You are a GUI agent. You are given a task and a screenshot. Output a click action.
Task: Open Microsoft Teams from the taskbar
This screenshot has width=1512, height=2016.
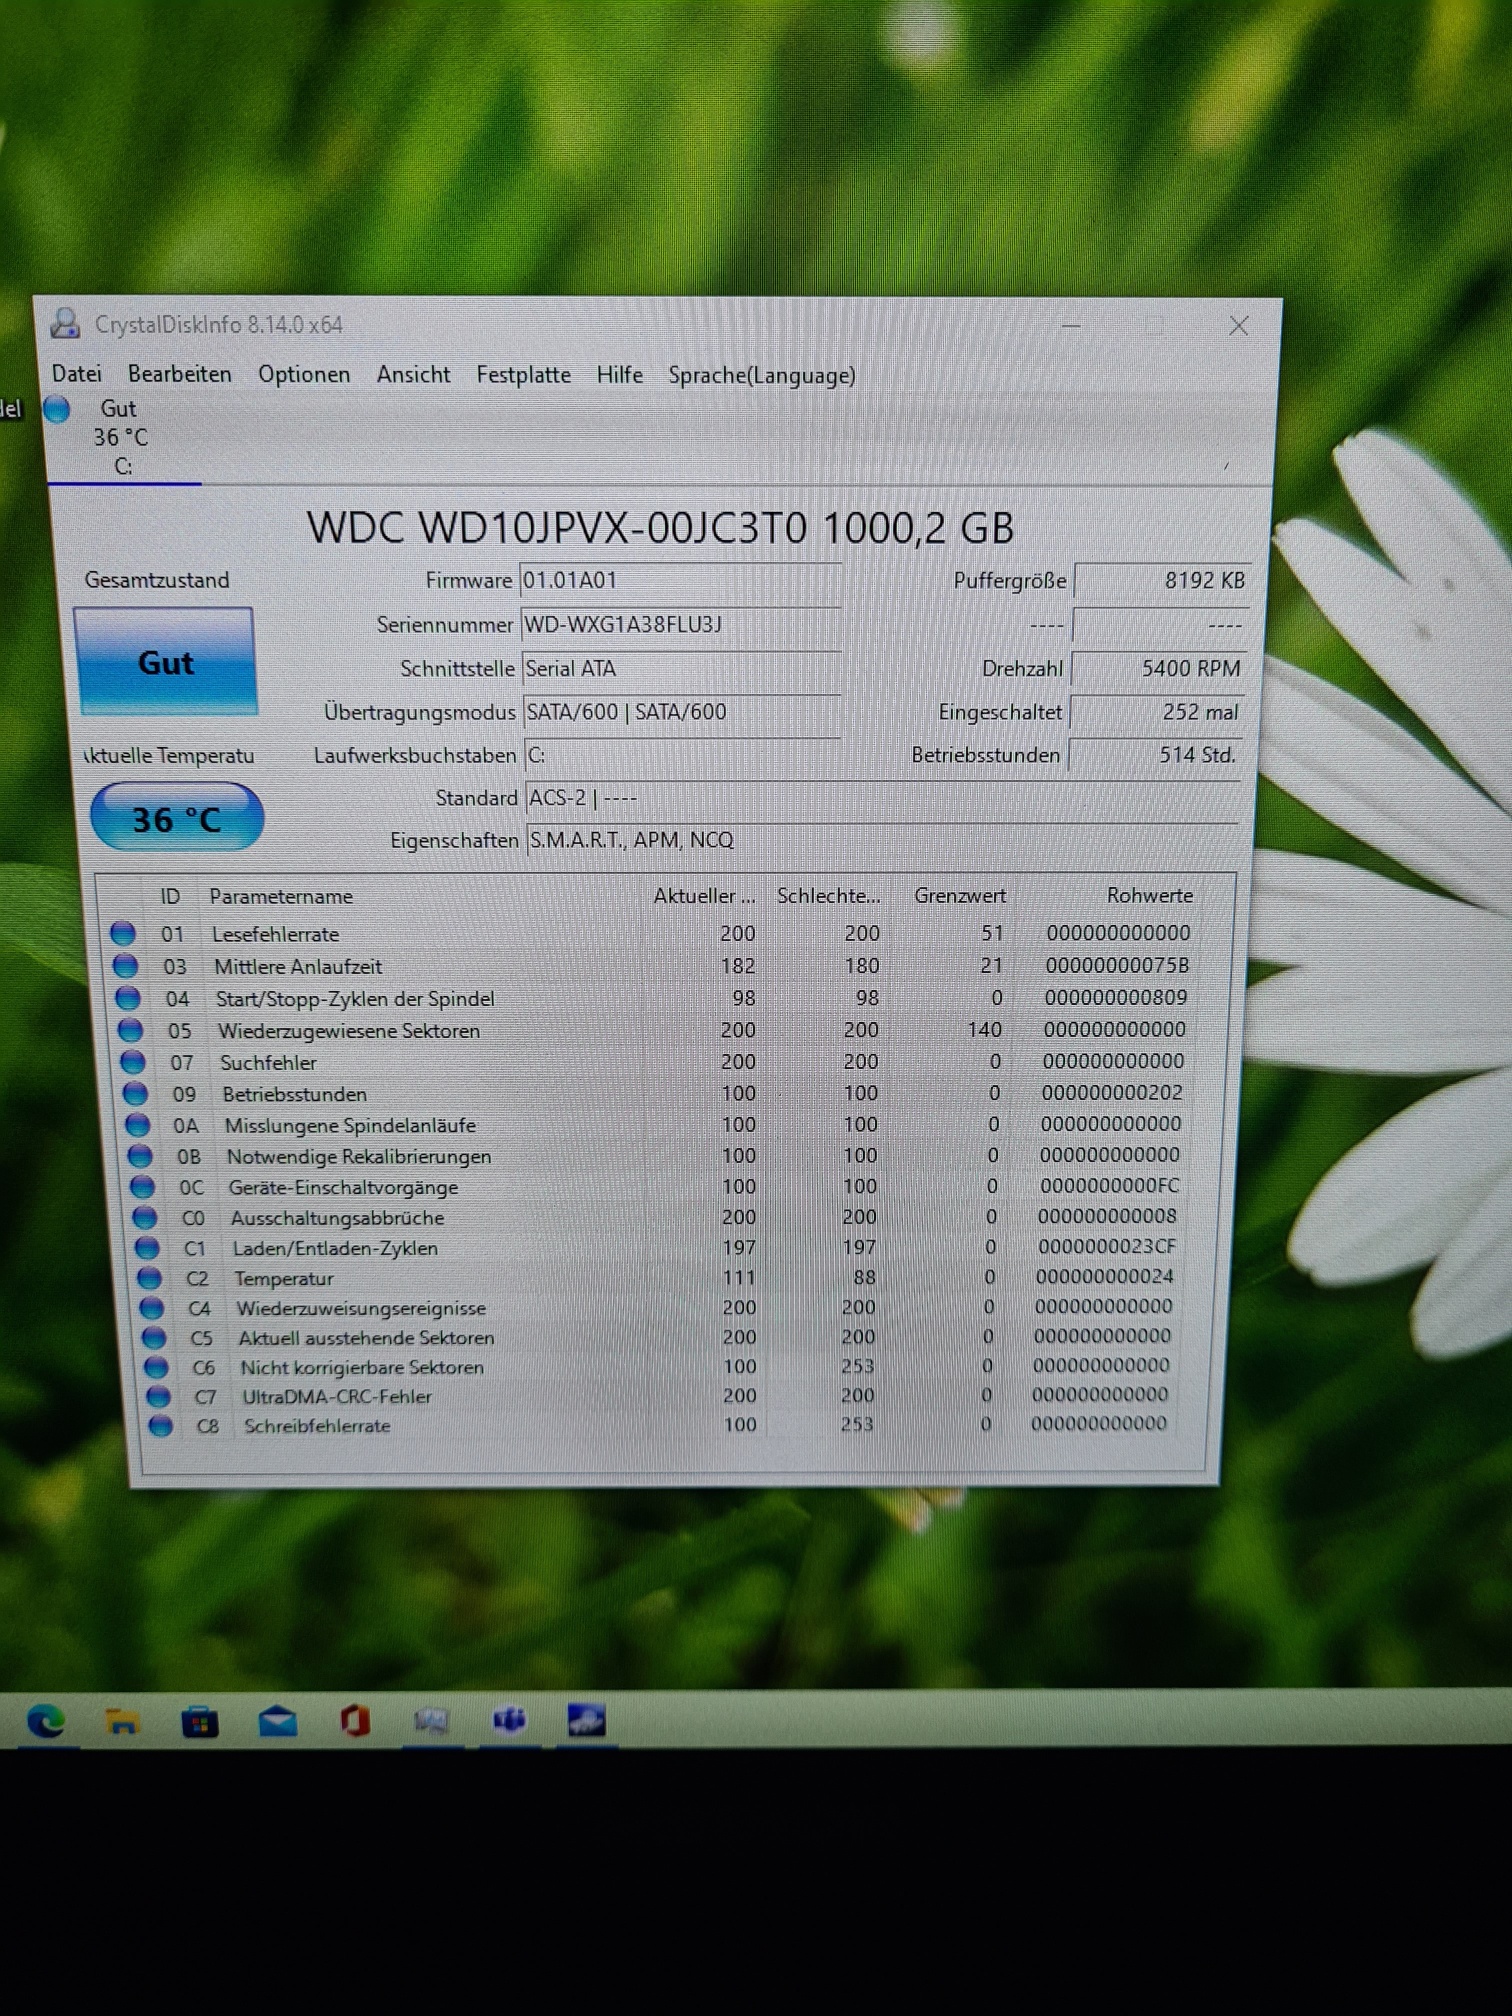[509, 1720]
